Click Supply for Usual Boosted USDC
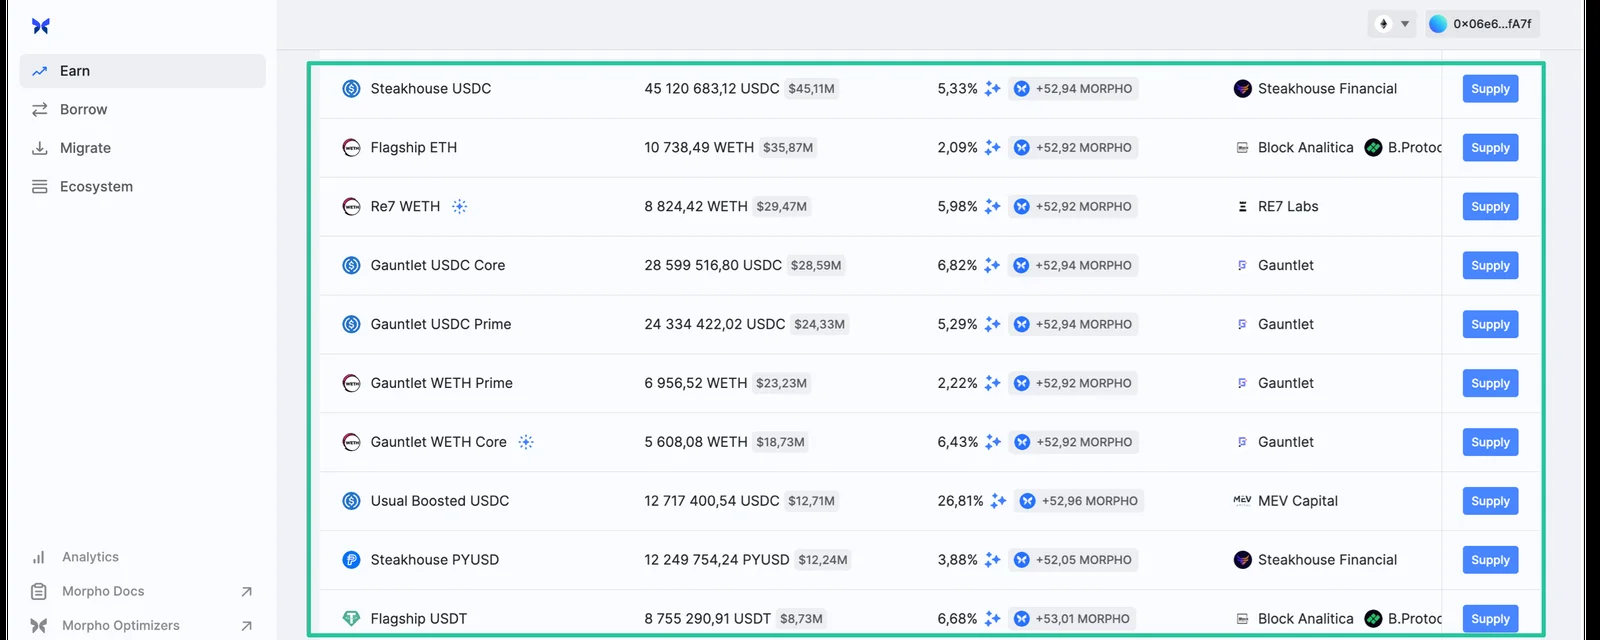Screen dimensions: 1600x640 click(1490, 501)
